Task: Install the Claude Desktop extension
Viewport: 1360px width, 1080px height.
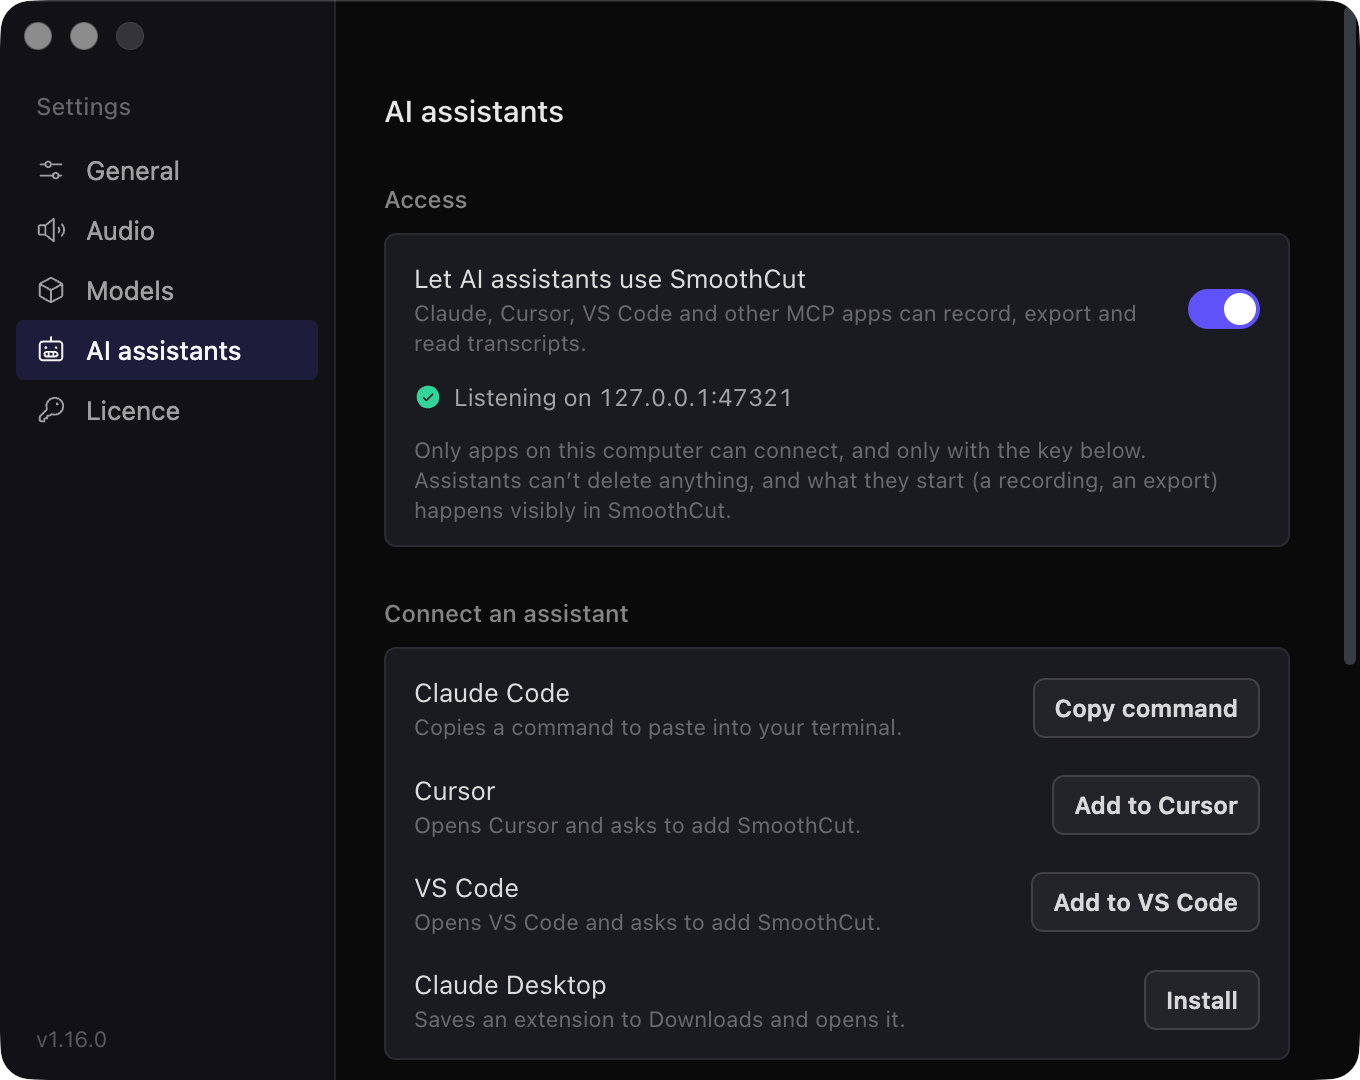Action: pyautogui.click(x=1202, y=1000)
